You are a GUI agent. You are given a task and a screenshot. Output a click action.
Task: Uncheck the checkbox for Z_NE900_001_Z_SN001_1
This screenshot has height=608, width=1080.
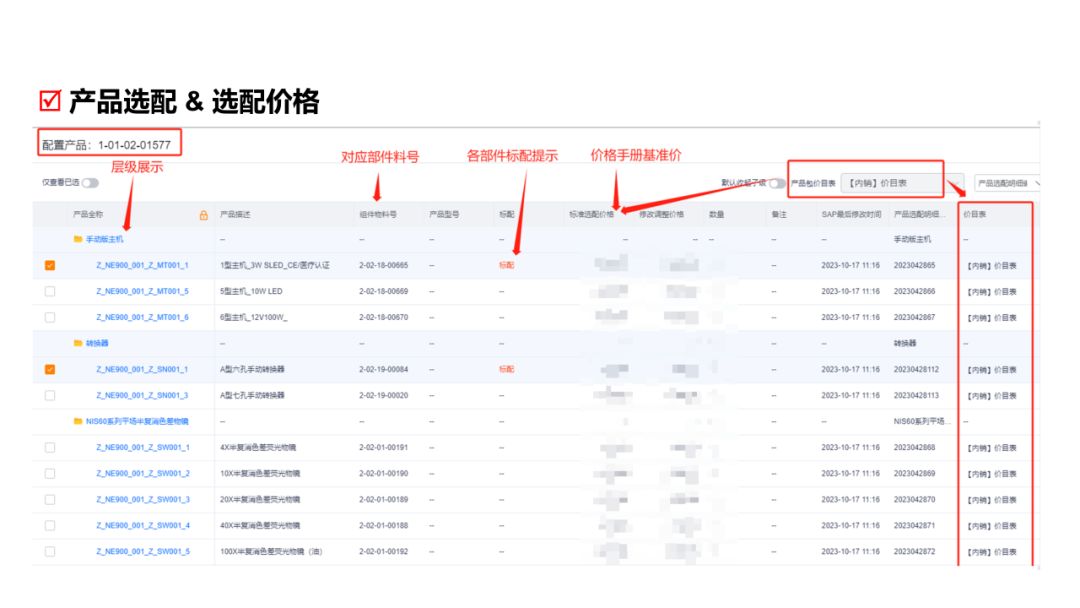50,369
